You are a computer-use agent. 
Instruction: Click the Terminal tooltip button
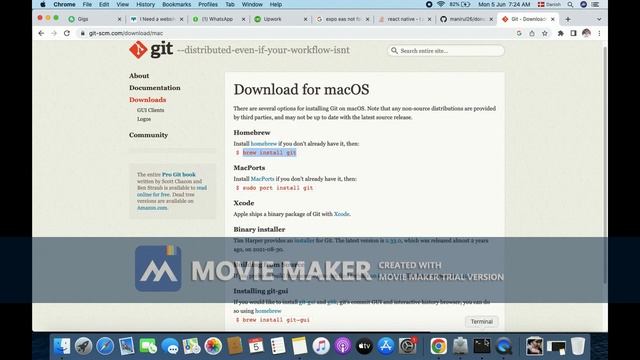point(482,322)
